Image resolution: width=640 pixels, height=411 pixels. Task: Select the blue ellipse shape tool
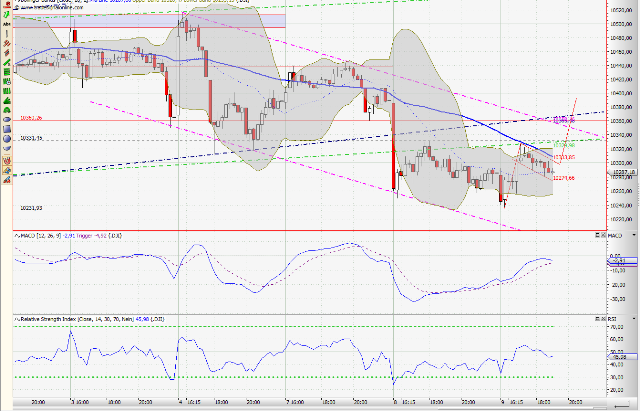point(7,119)
